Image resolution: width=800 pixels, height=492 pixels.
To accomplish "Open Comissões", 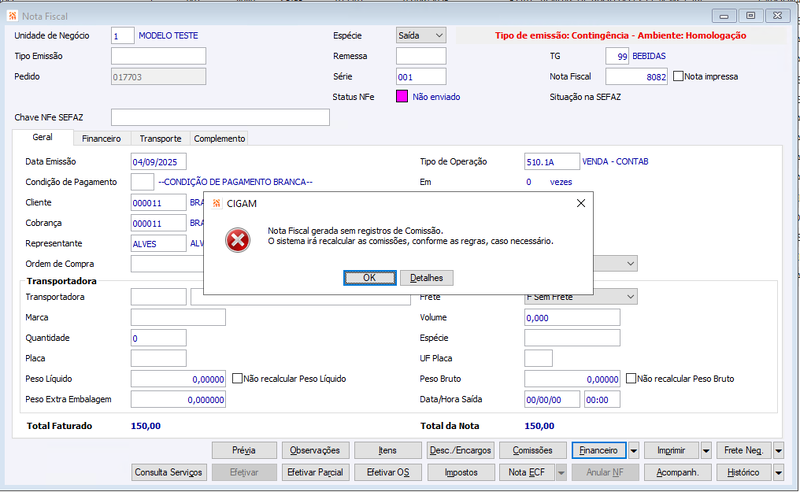I will (533, 451).
